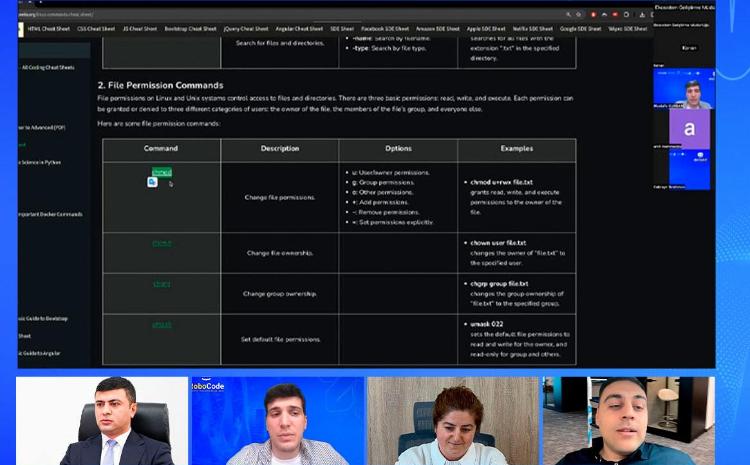Open the Angular Cheat Sheet bookmark
750x465 pixels.
pos(299,29)
